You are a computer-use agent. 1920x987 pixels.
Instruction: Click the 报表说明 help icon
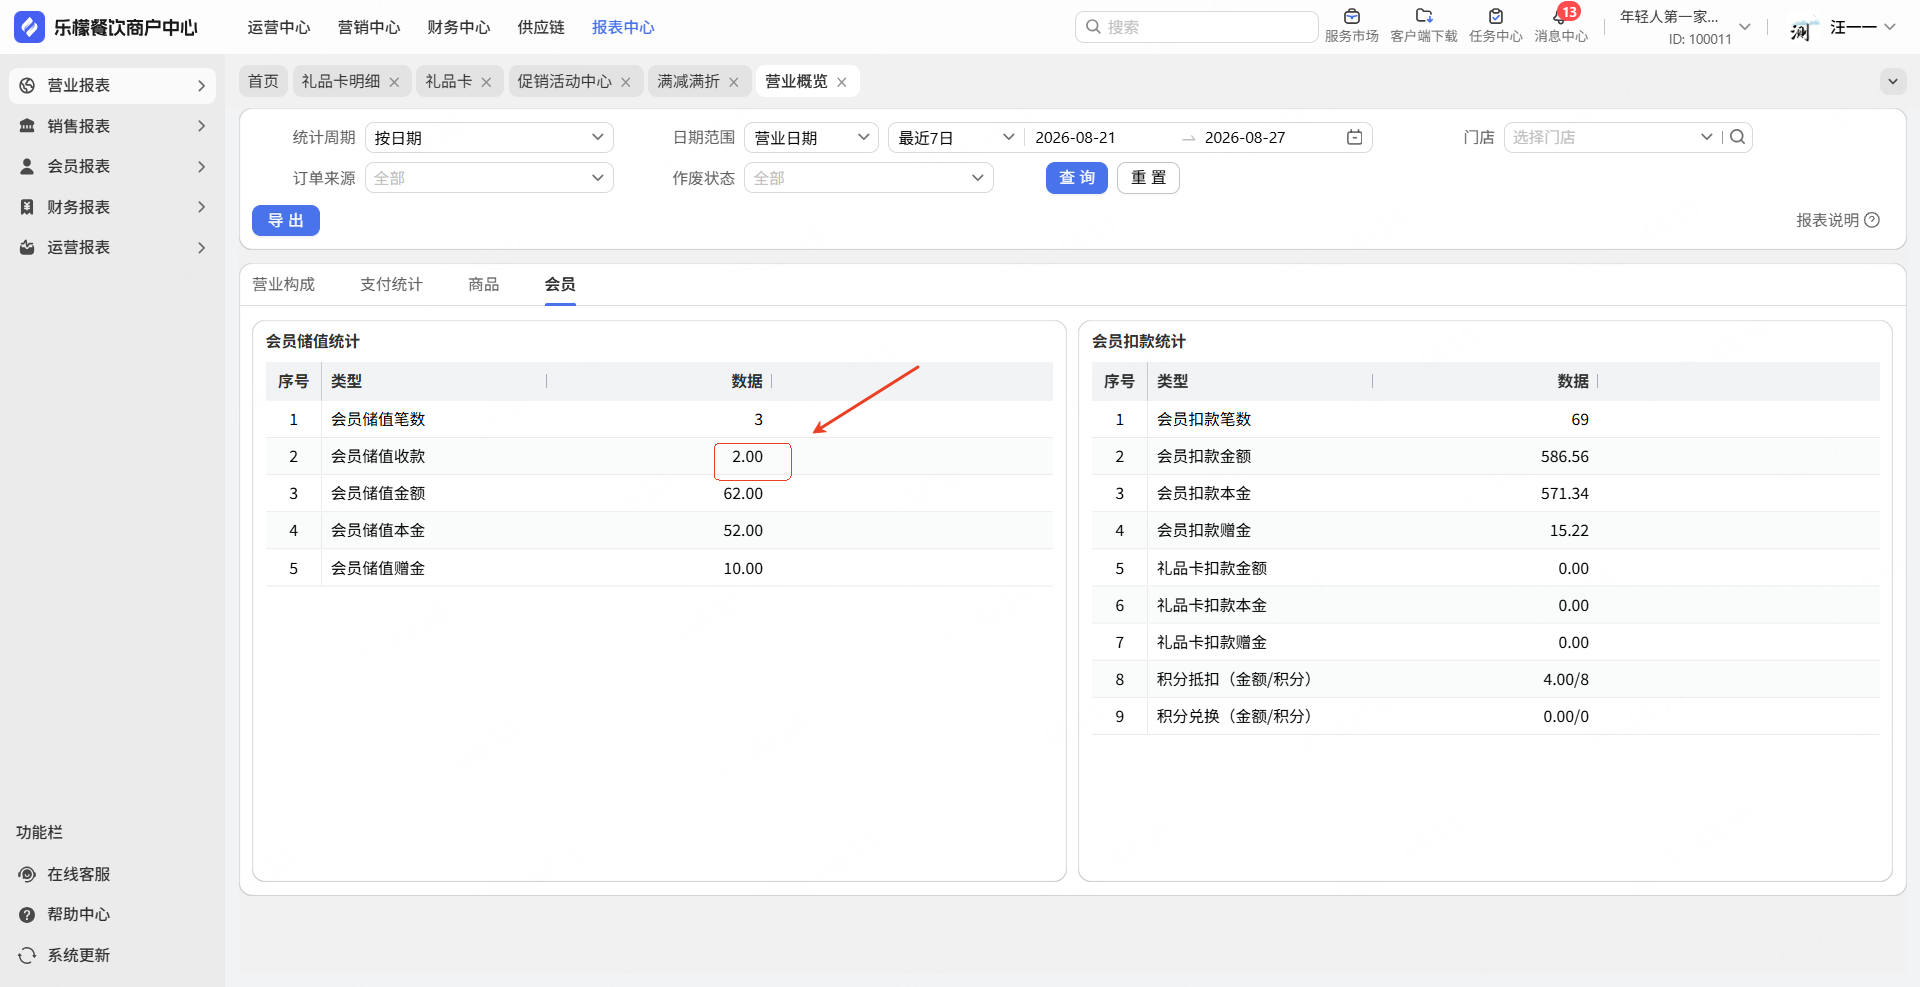[x=1872, y=220]
